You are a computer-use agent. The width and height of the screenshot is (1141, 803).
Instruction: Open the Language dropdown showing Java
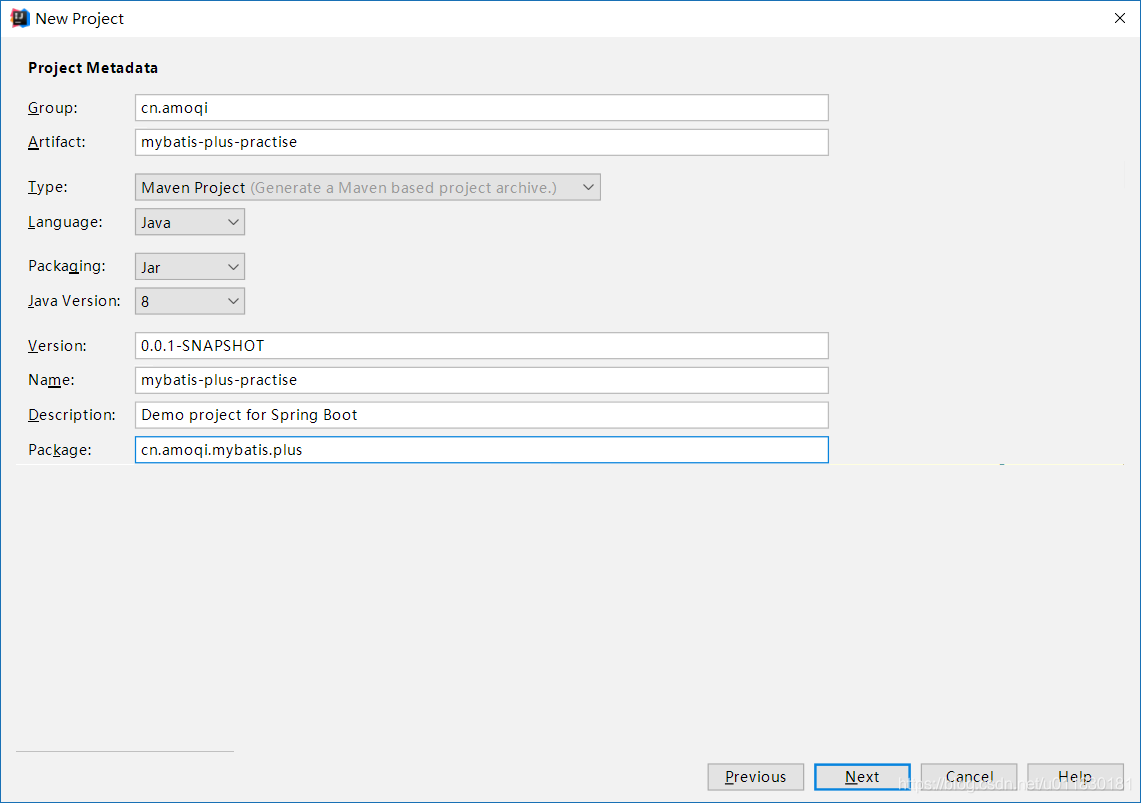coord(190,222)
